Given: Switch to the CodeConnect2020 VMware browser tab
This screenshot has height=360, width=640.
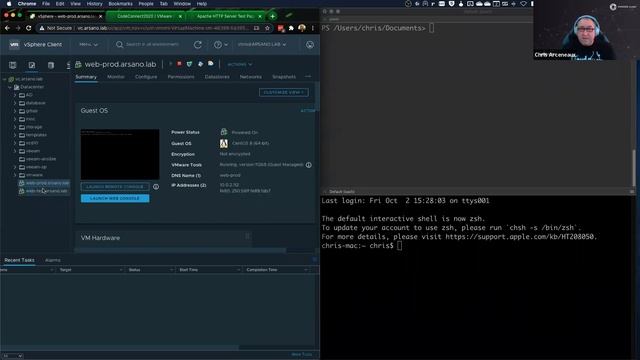Looking at the screenshot, I should tap(145, 16).
